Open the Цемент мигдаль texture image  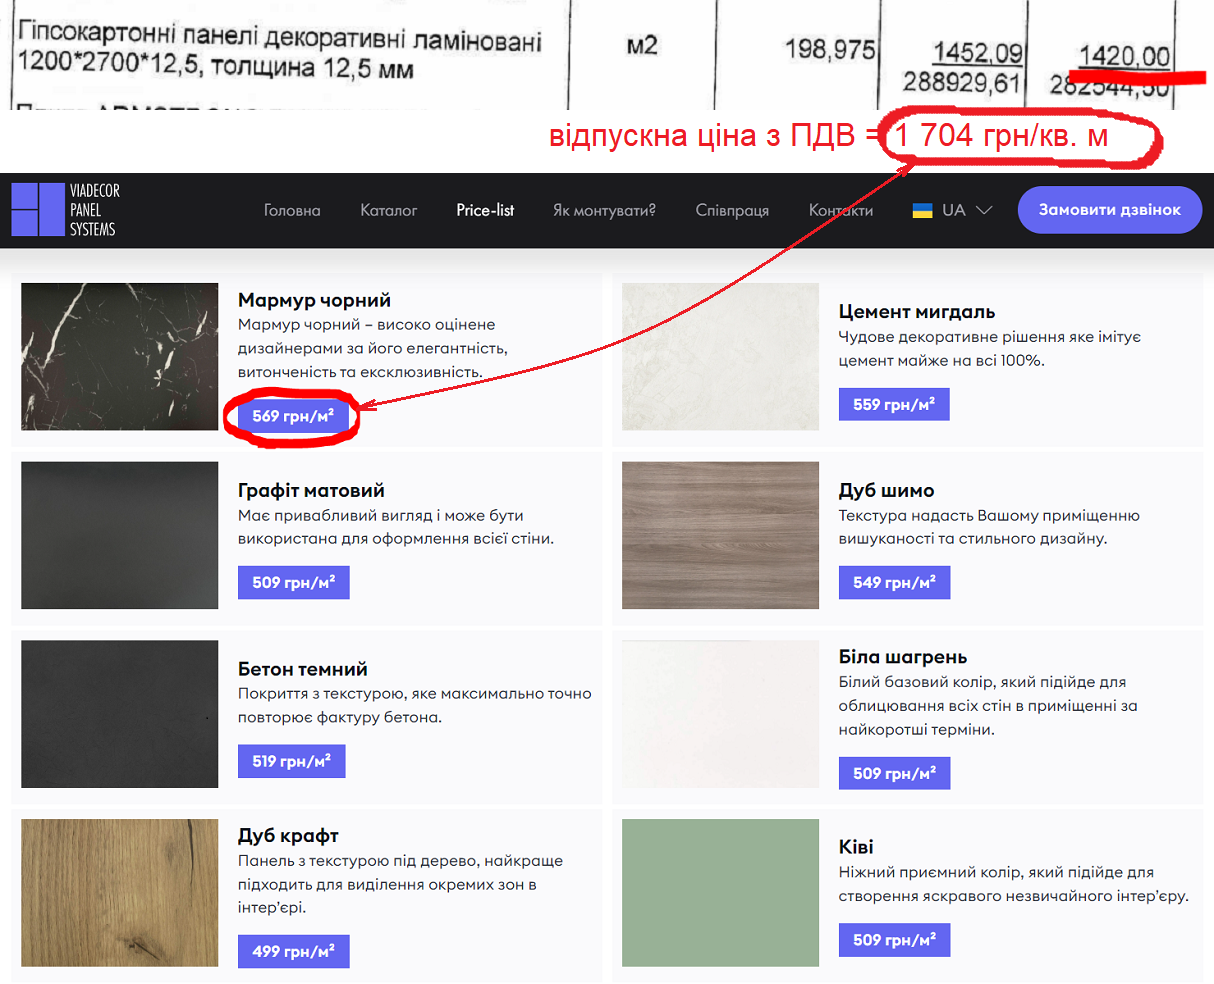[720, 357]
